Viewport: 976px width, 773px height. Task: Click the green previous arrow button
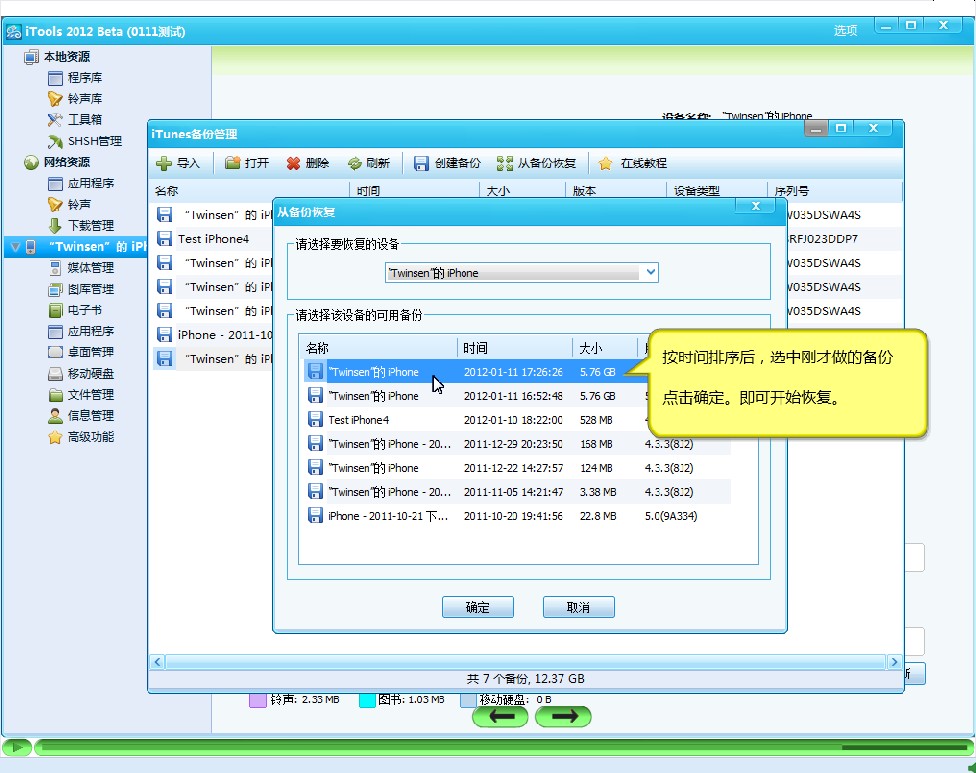click(x=500, y=716)
